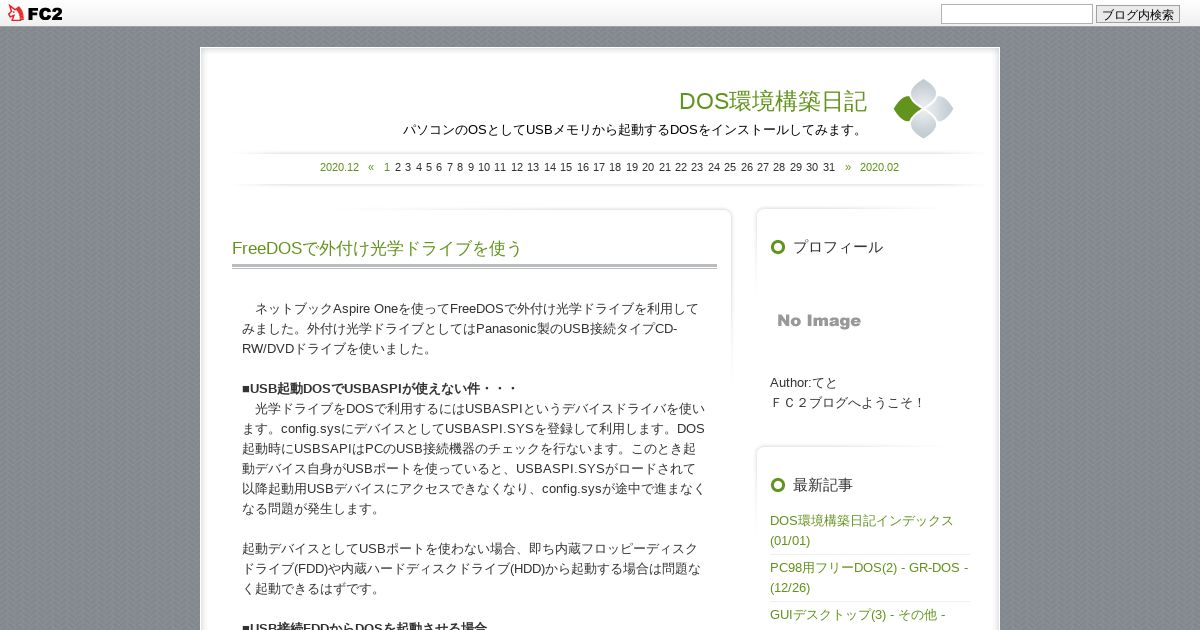The width and height of the screenshot is (1200, 630).
Task: Click calendar day 15 text
Action: point(566,167)
